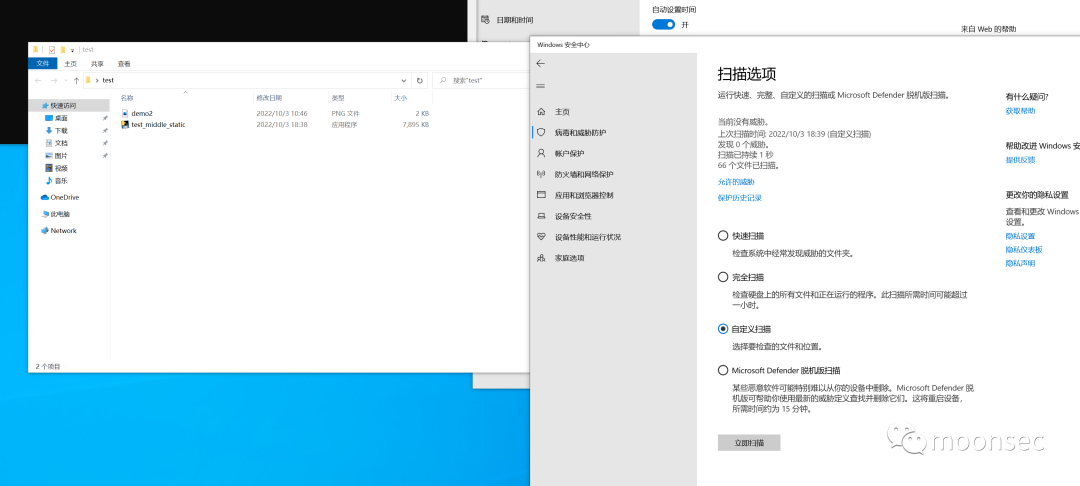Image resolution: width=1080 pixels, height=486 pixels.
Task: Open the hamburger menu in Windows Security
Action: (540, 86)
